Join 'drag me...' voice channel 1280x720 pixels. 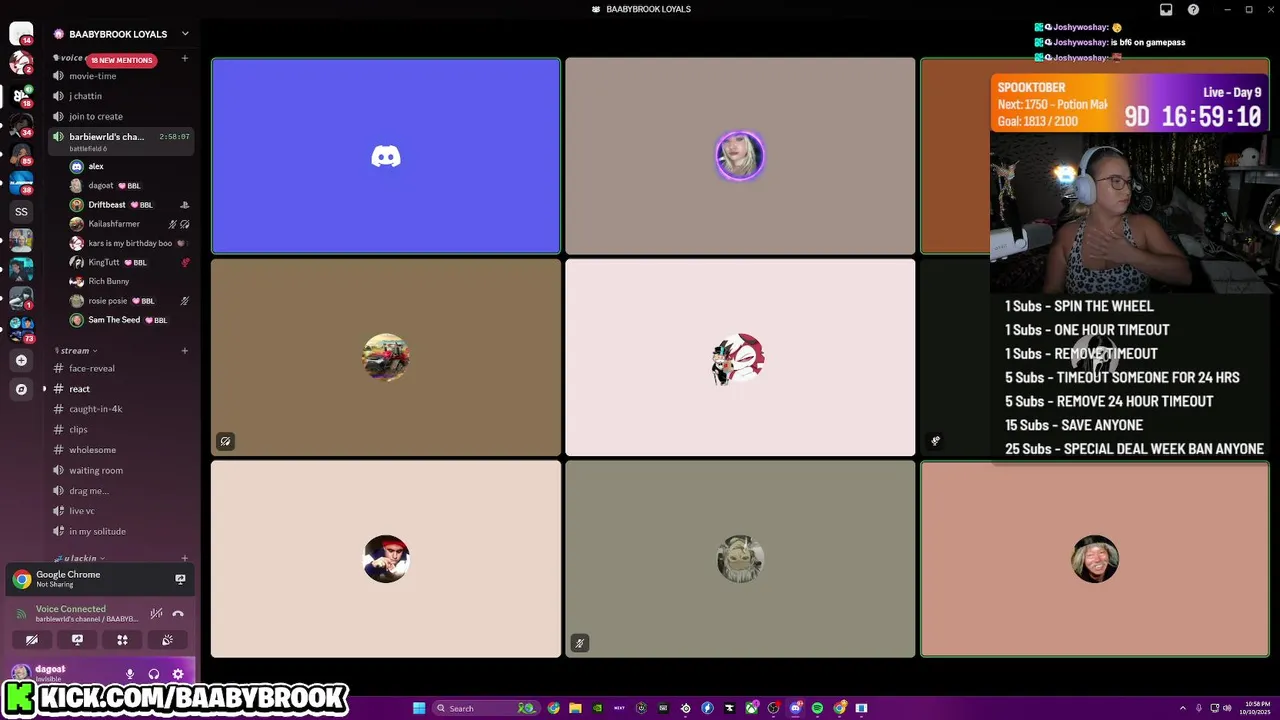121,491
